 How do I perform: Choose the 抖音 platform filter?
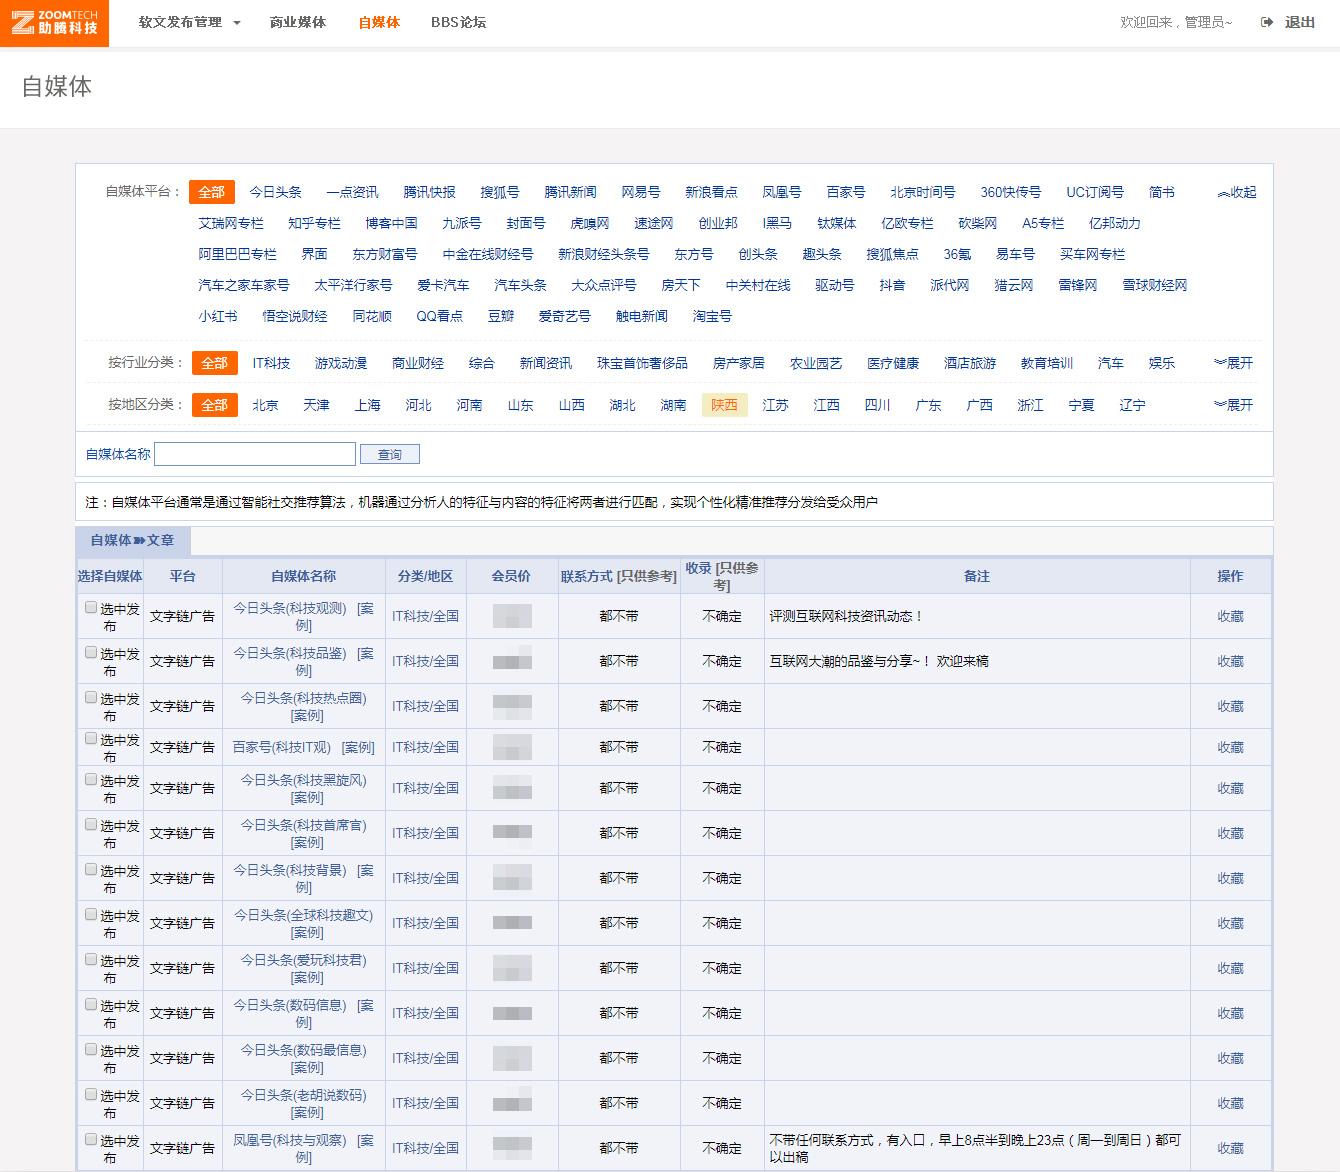[892, 285]
